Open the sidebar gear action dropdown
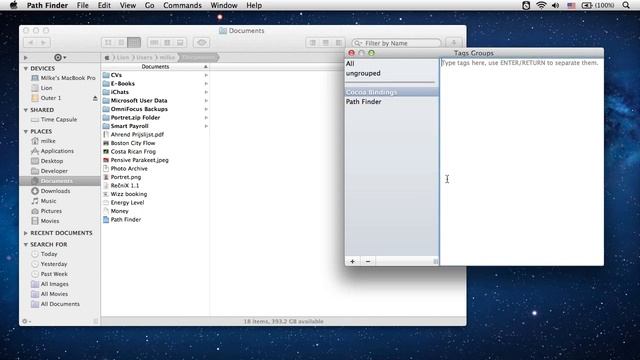 click(x=60, y=58)
